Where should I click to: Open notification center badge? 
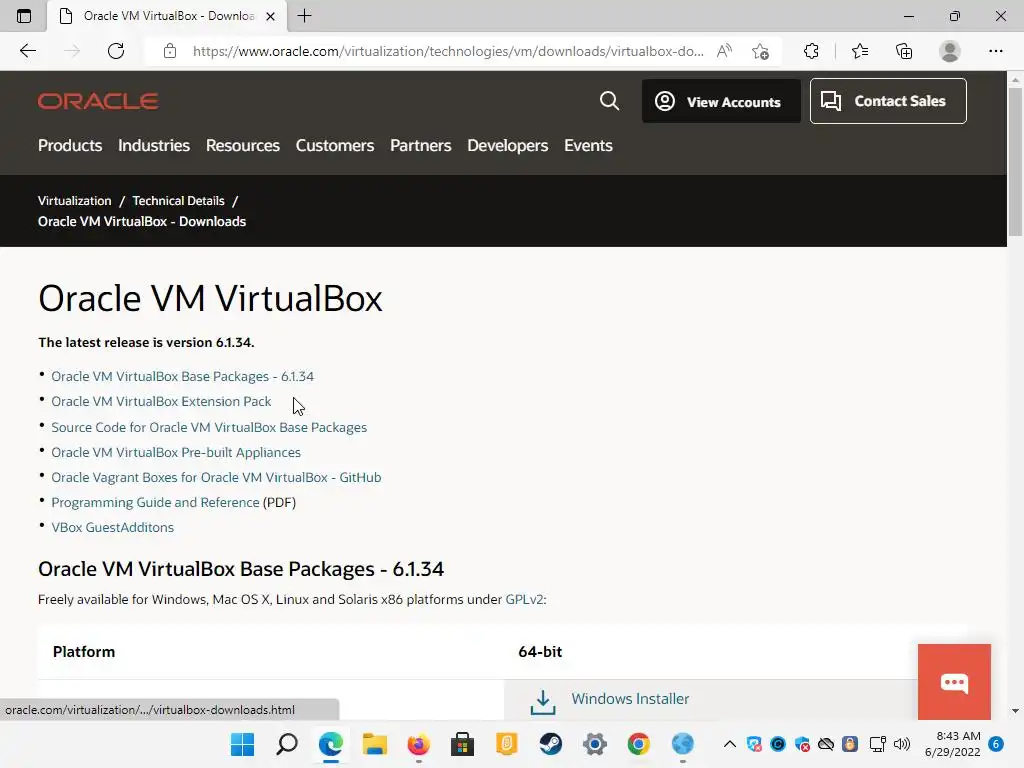pyautogui.click(x=996, y=744)
